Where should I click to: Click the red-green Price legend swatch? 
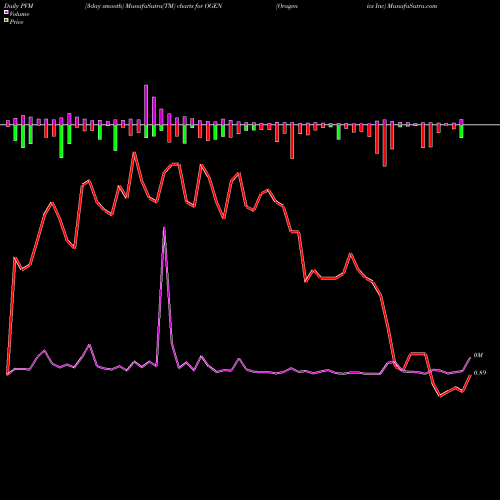pos(6,21)
